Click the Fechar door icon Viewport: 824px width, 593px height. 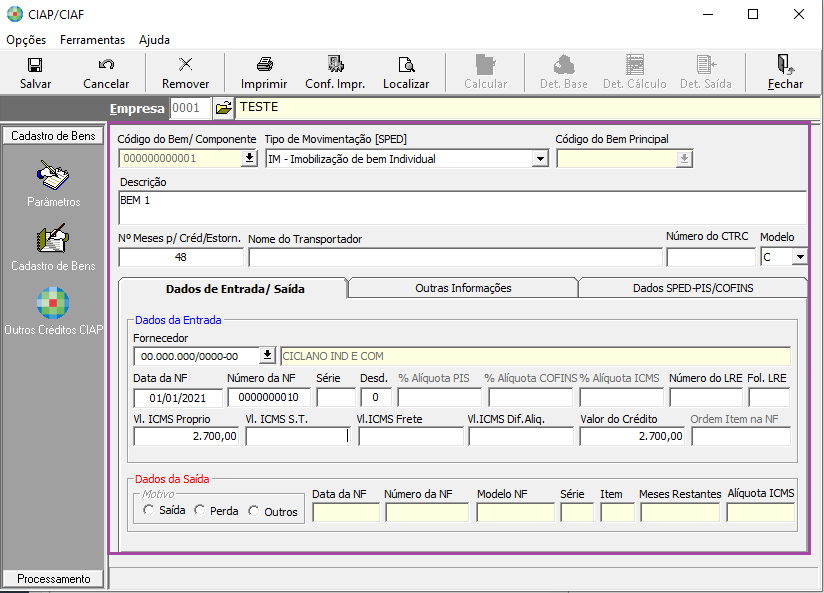pos(785,65)
